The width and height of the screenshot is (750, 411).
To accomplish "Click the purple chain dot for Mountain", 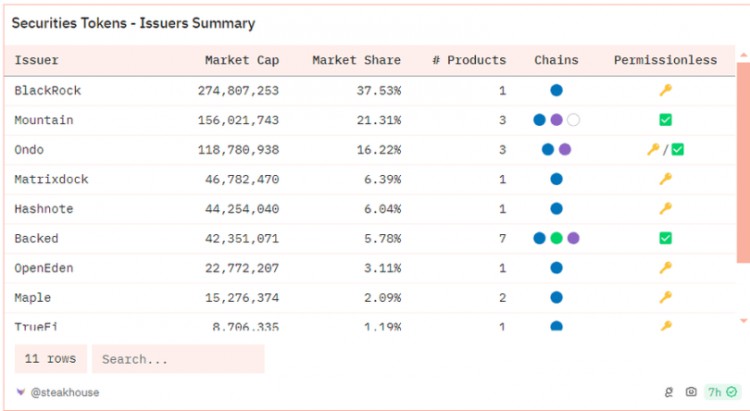I will 556,120.
